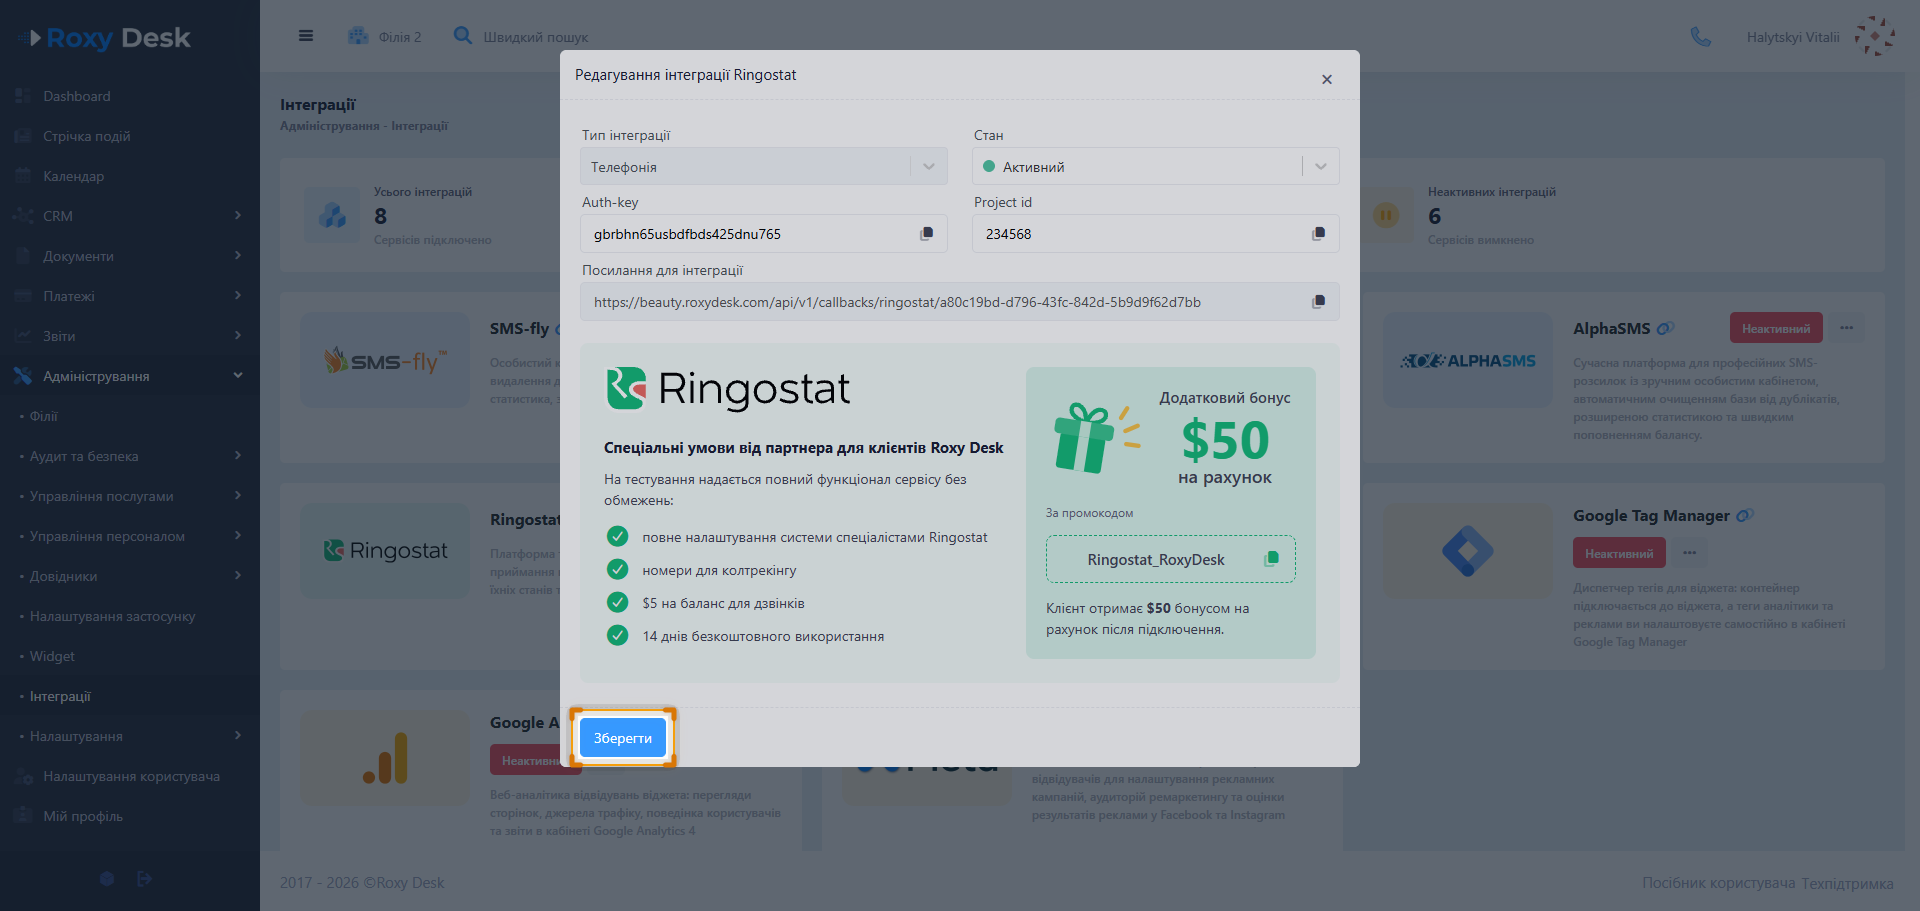Toggle the sidebar with the hamburger icon
Image resolution: width=1920 pixels, height=911 pixels.
pos(306,36)
